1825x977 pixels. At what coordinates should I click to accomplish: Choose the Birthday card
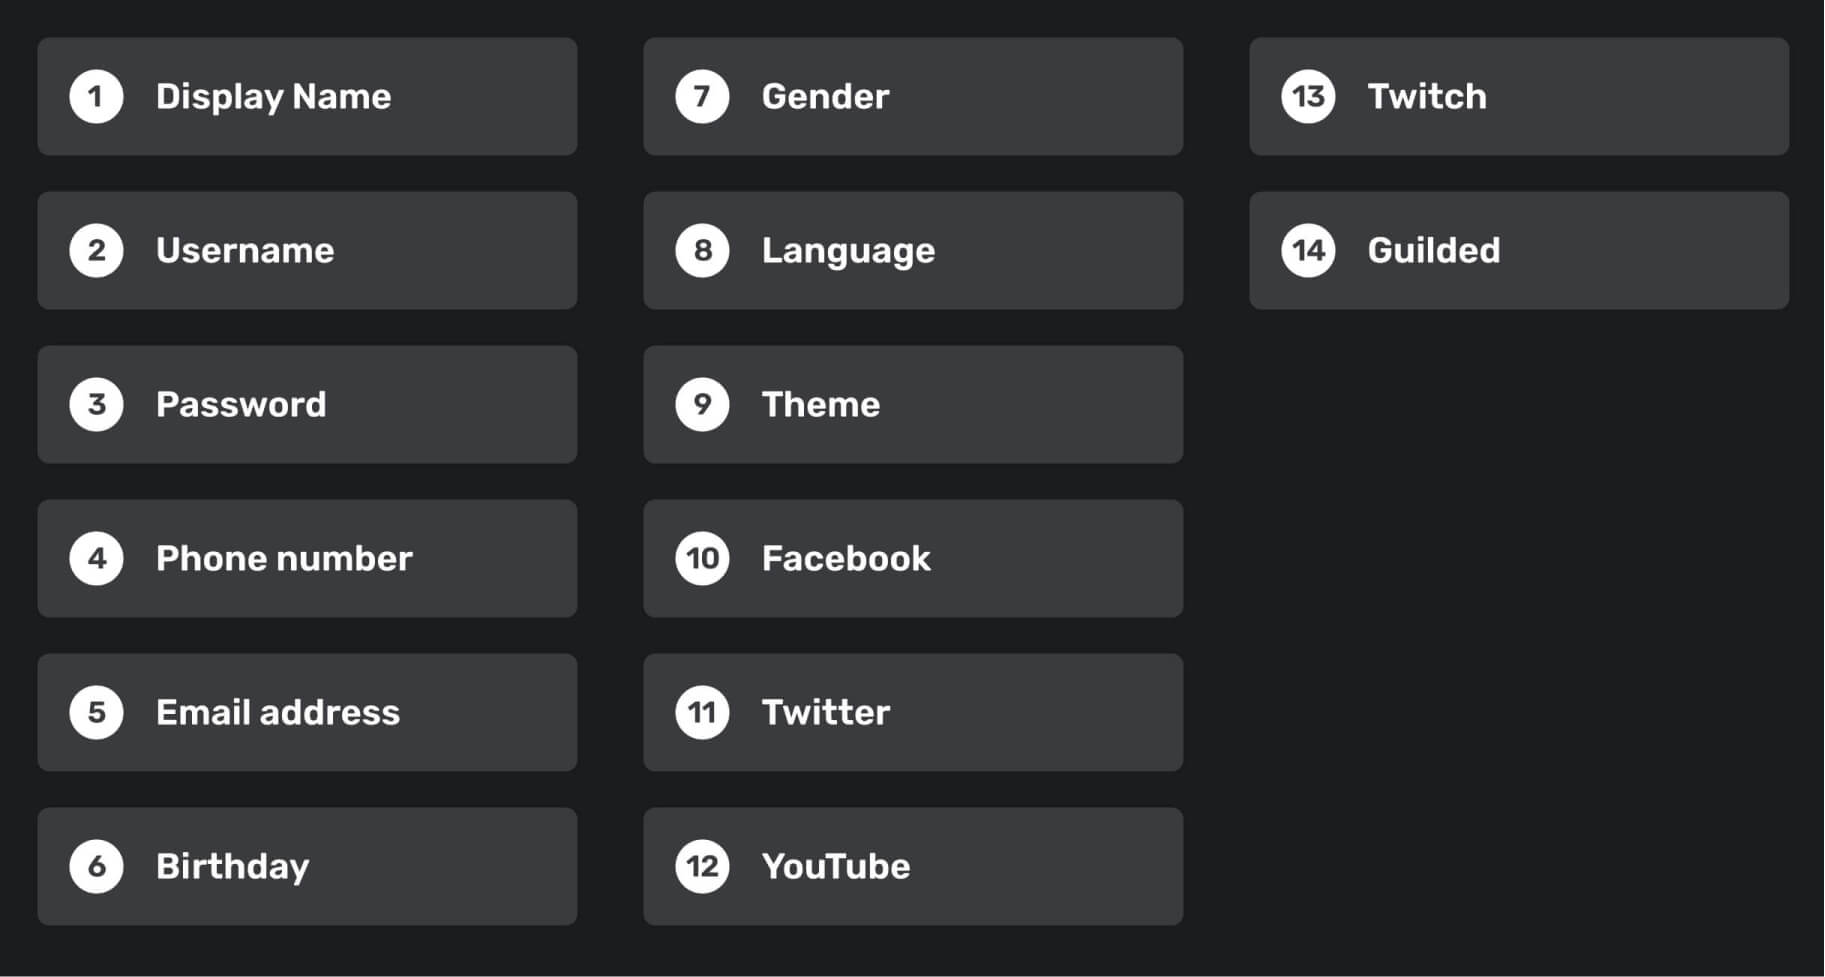[x=307, y=867]
